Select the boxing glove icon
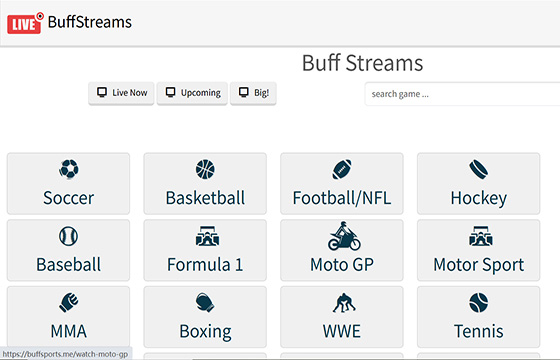 205,302
